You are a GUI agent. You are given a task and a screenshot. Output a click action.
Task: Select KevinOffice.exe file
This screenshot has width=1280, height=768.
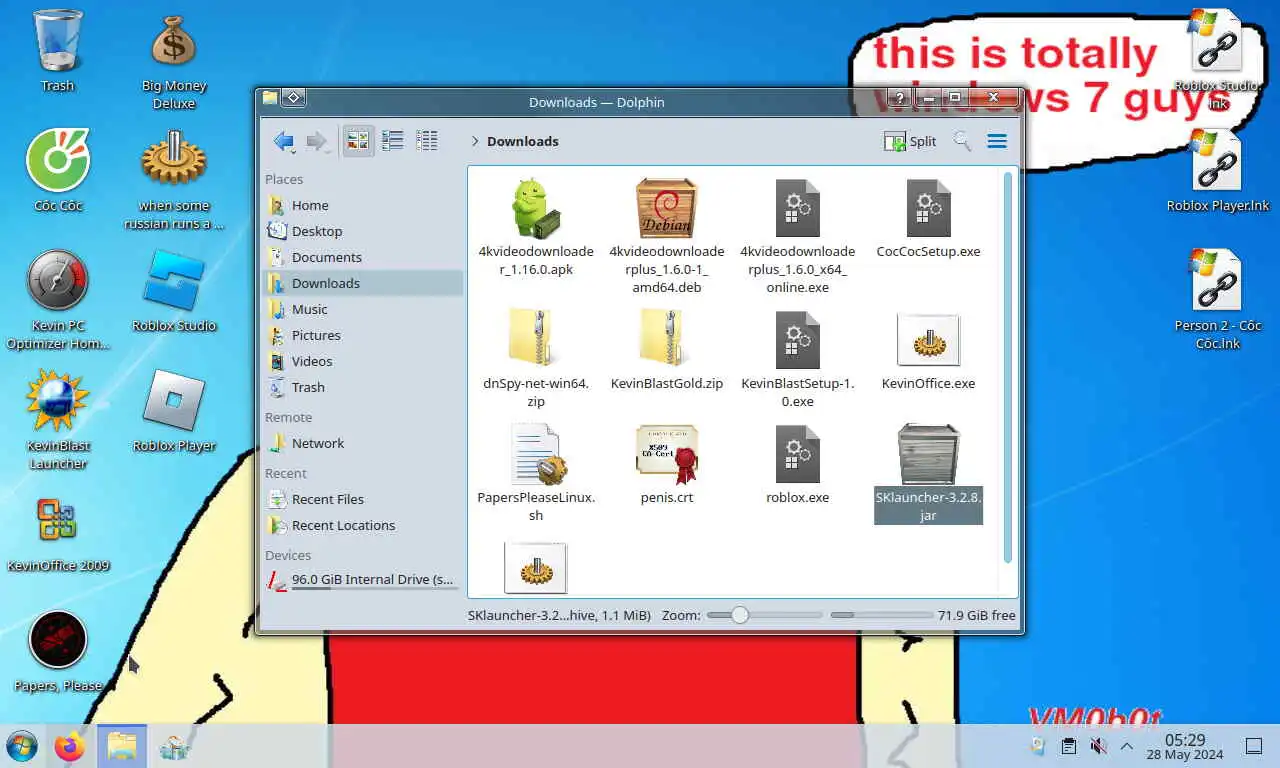tap(928, 350)
